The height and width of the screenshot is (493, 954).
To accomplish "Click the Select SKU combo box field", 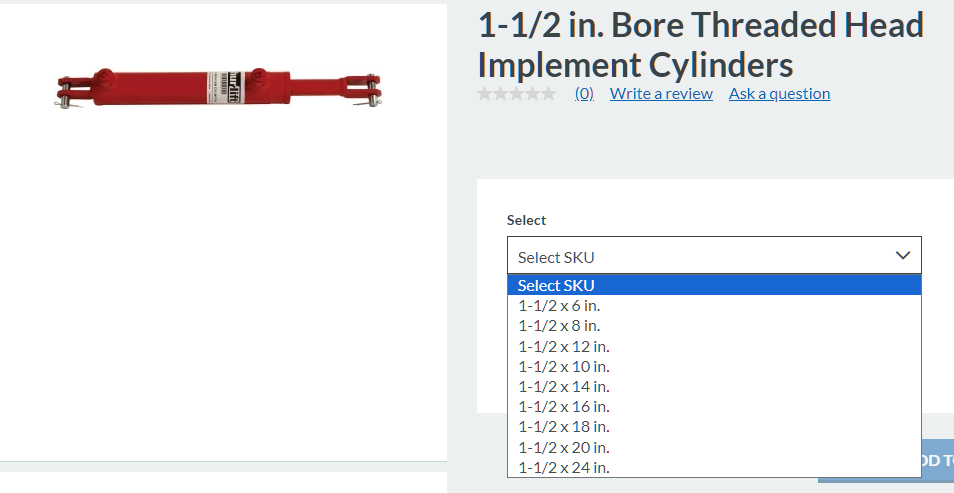I will pos(700,256).
